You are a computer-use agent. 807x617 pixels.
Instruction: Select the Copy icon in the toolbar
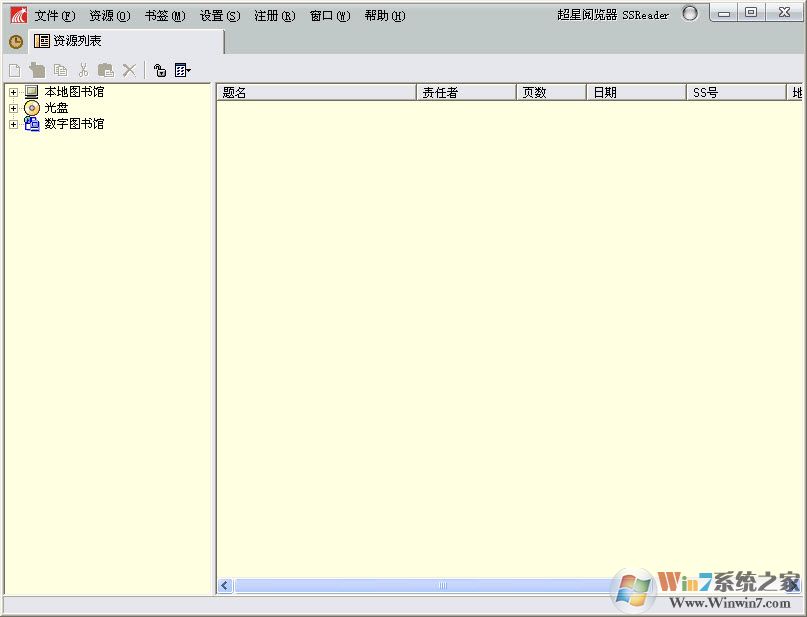(x=60, y=70)
